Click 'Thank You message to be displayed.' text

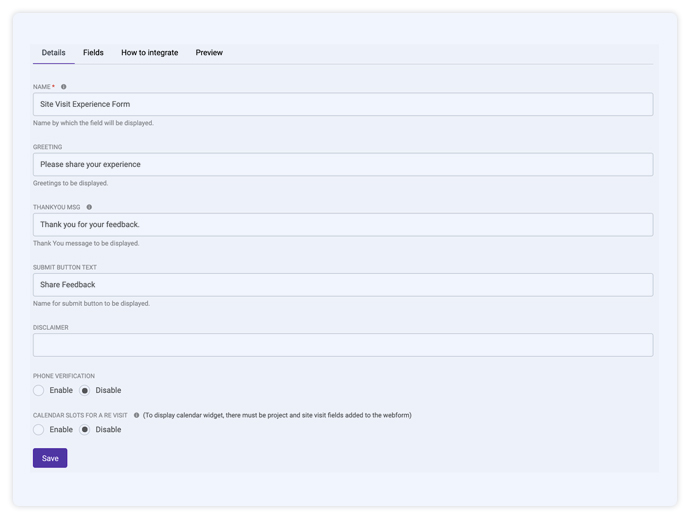pyautogui.click(x=86, y=244)
